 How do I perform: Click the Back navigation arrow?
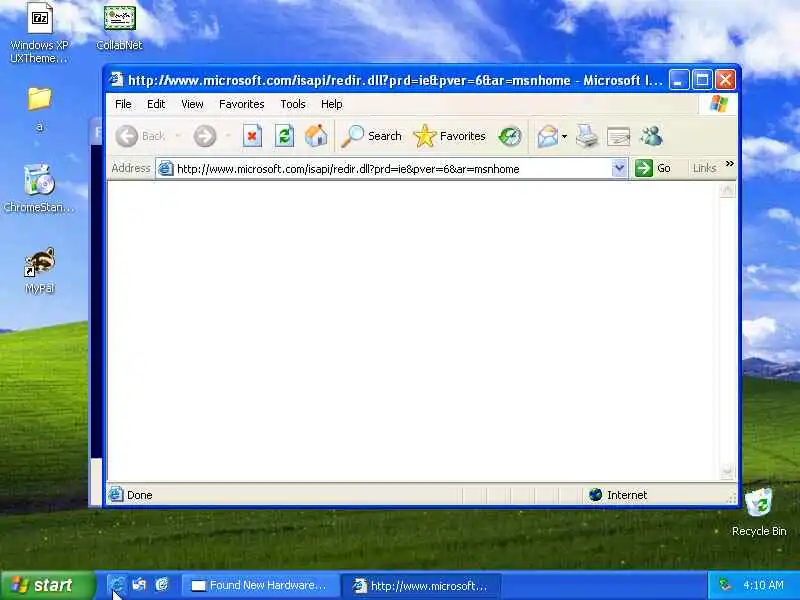[127, 136]
